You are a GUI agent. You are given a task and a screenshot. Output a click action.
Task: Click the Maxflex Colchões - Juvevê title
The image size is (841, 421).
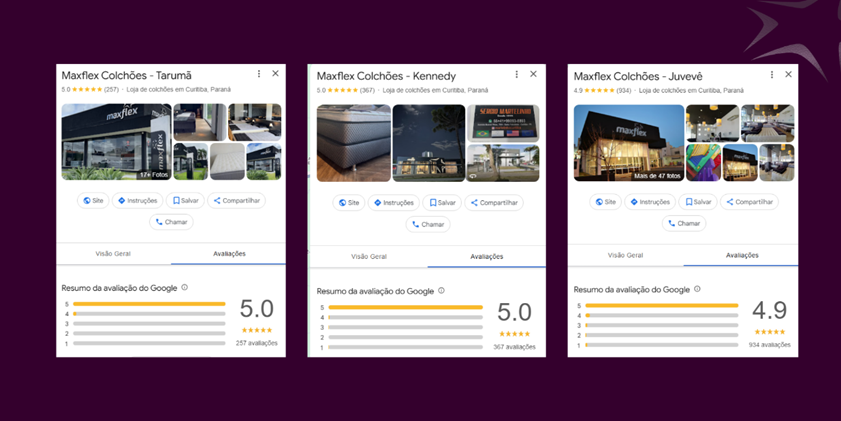coord(638,76)
